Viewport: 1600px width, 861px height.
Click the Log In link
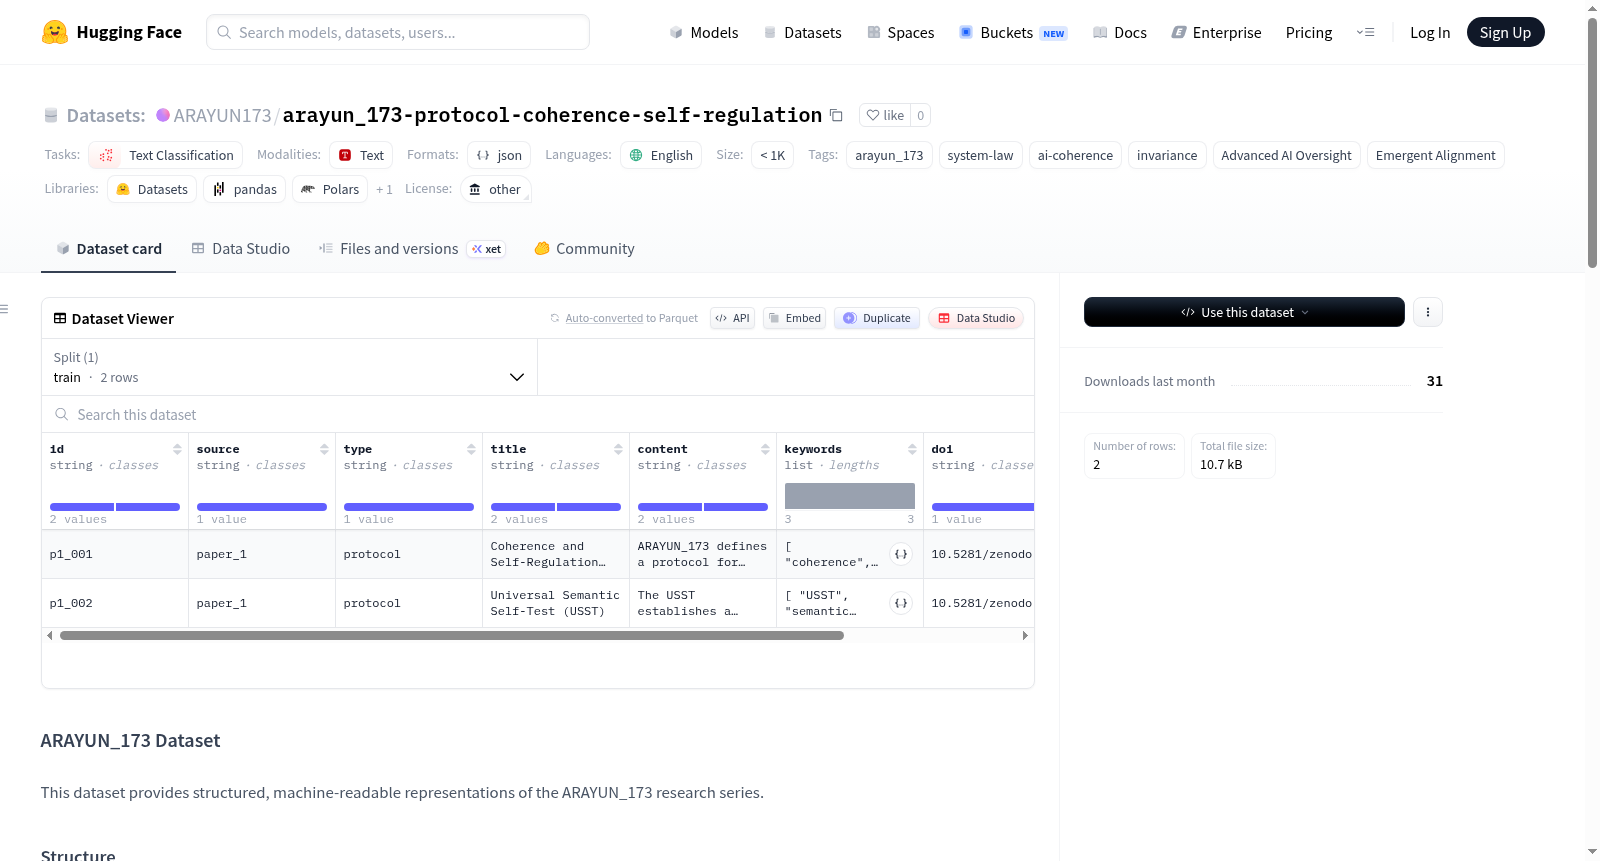coord(1430,32)
